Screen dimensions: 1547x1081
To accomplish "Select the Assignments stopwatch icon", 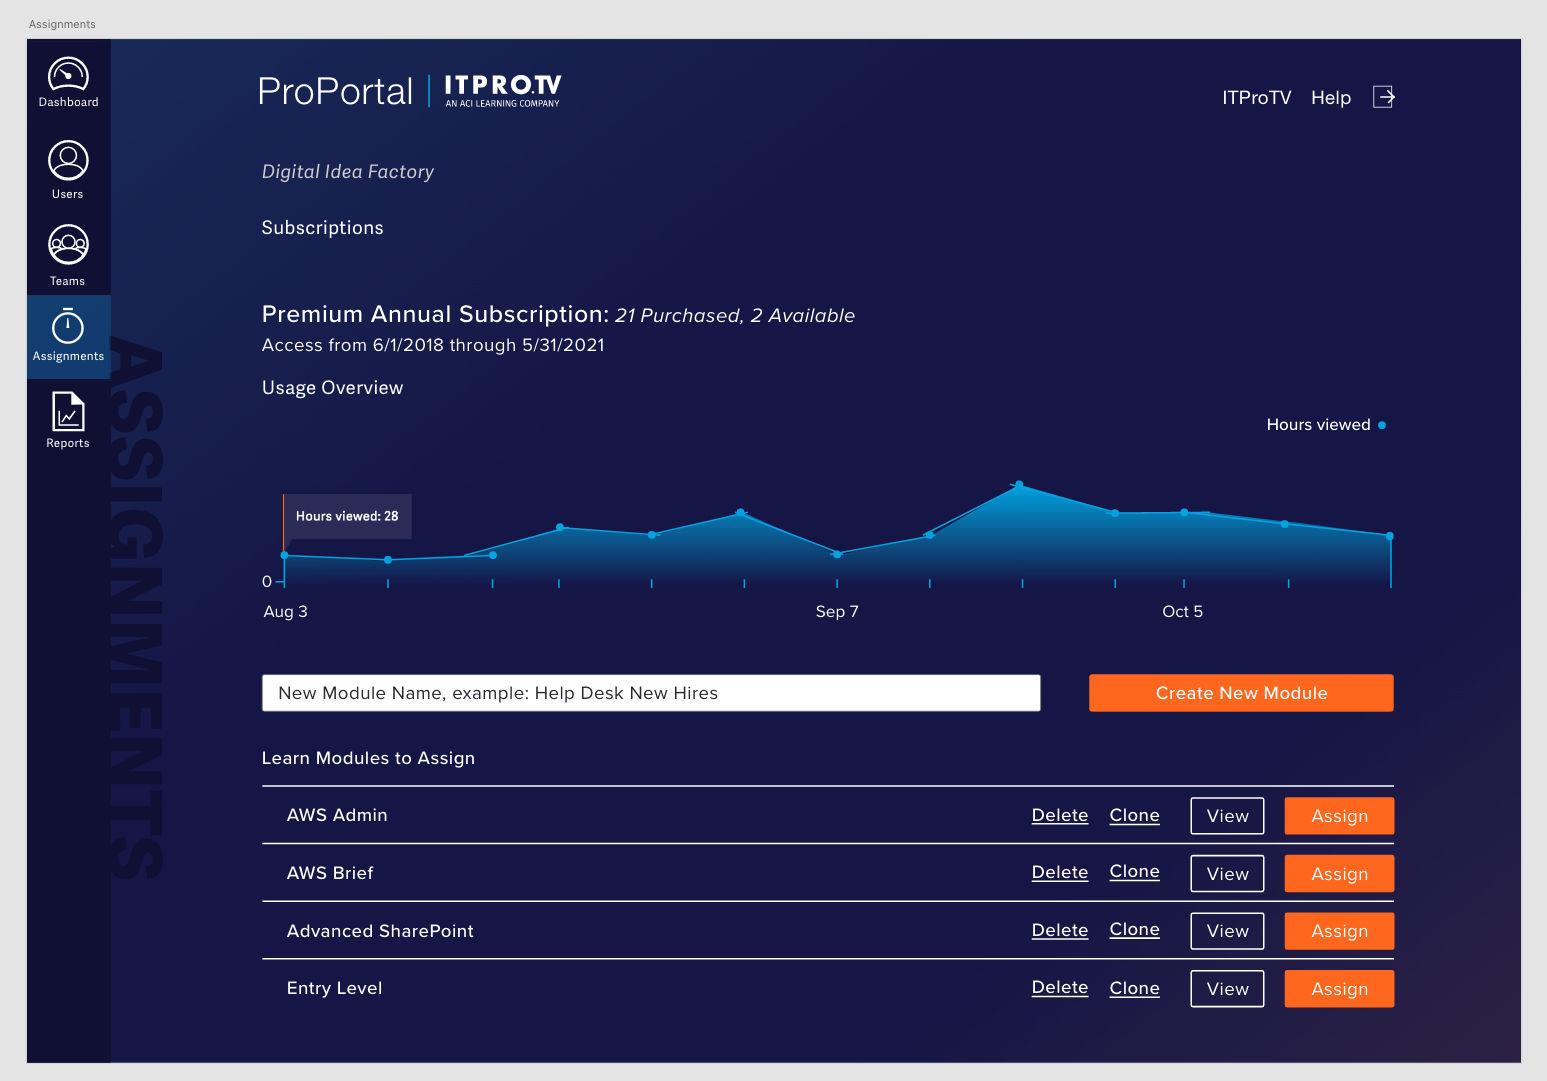I will 68,326.
